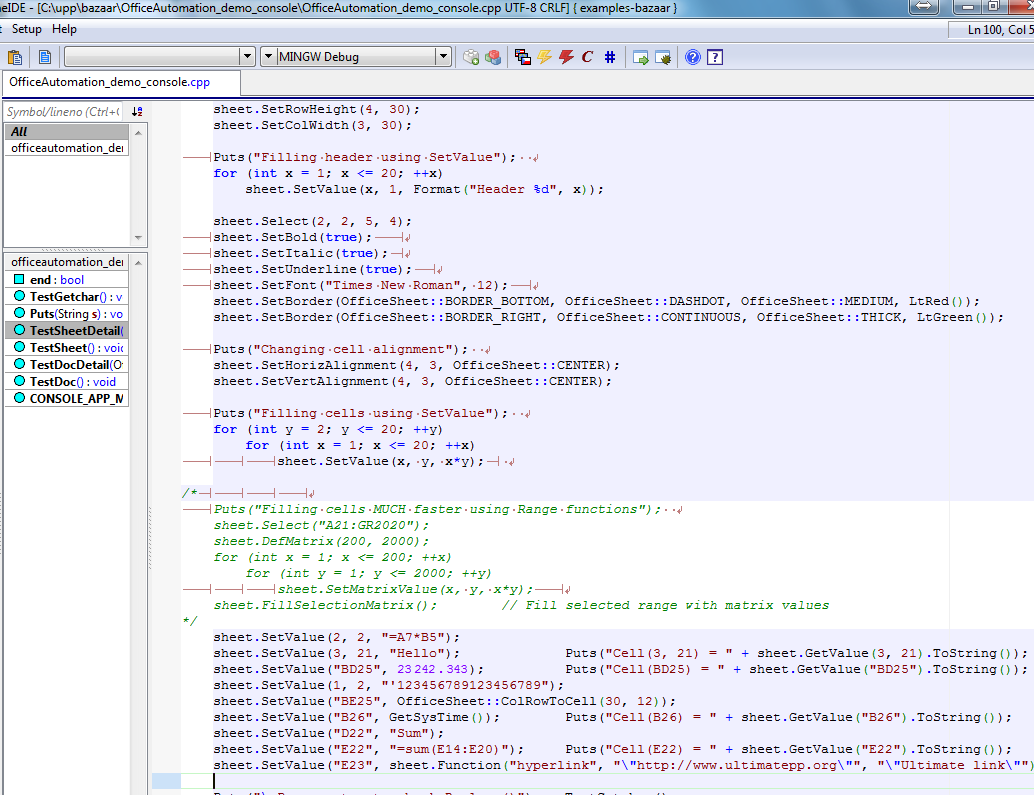The width and height of the screenshot is (1034, 795).
Task: Select 'All' in the file filter list
Action: [20, 132]
